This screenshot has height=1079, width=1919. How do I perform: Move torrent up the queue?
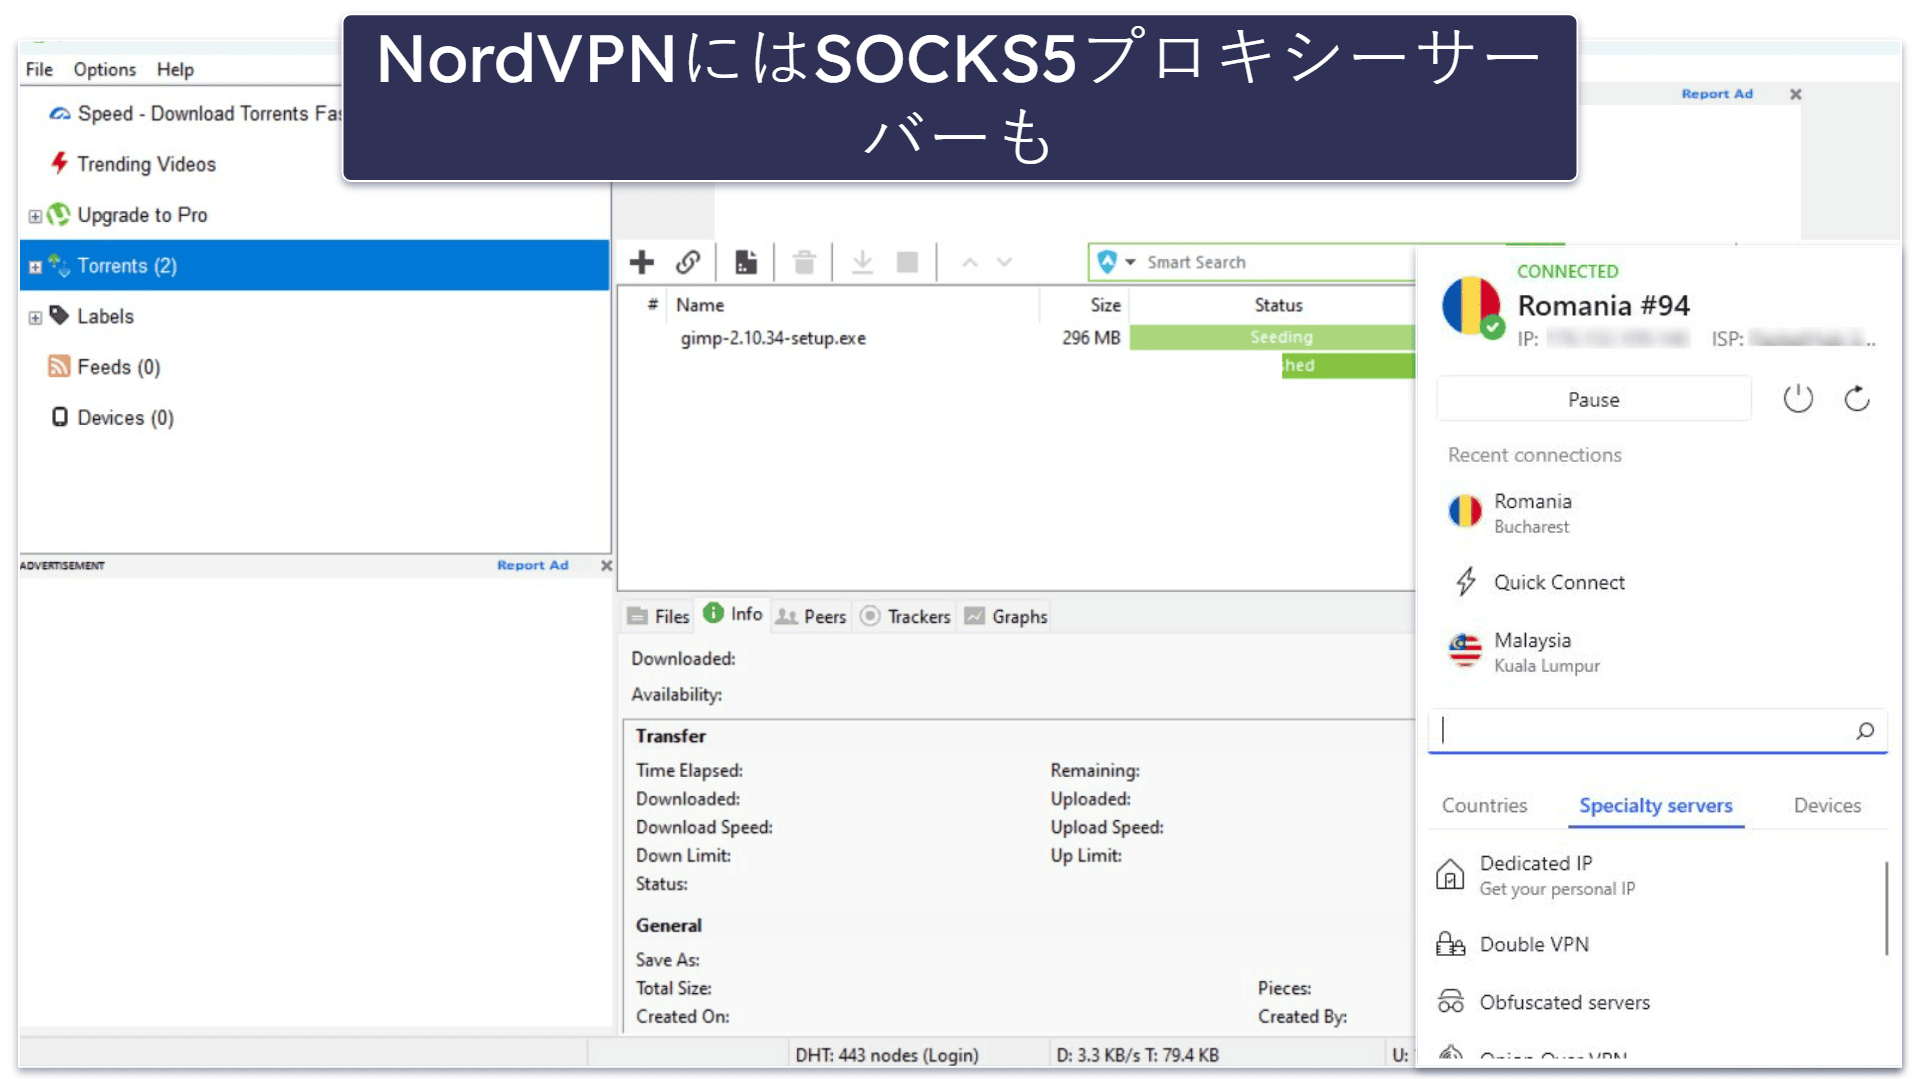pyautogui.click(x=969, y=262)
